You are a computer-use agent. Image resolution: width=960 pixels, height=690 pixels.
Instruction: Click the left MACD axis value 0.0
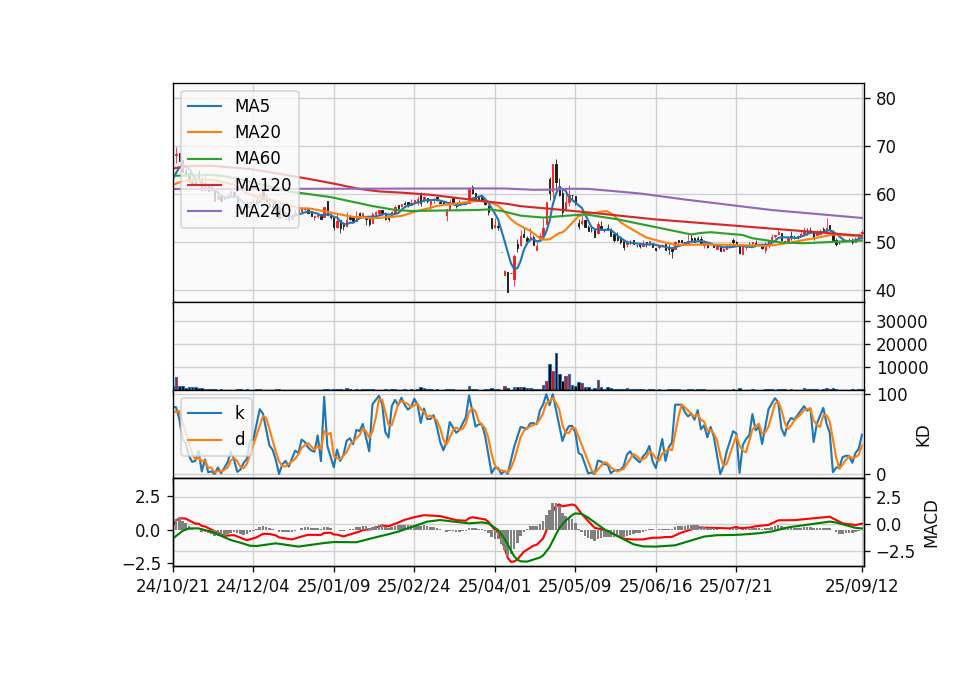point(148,531)
